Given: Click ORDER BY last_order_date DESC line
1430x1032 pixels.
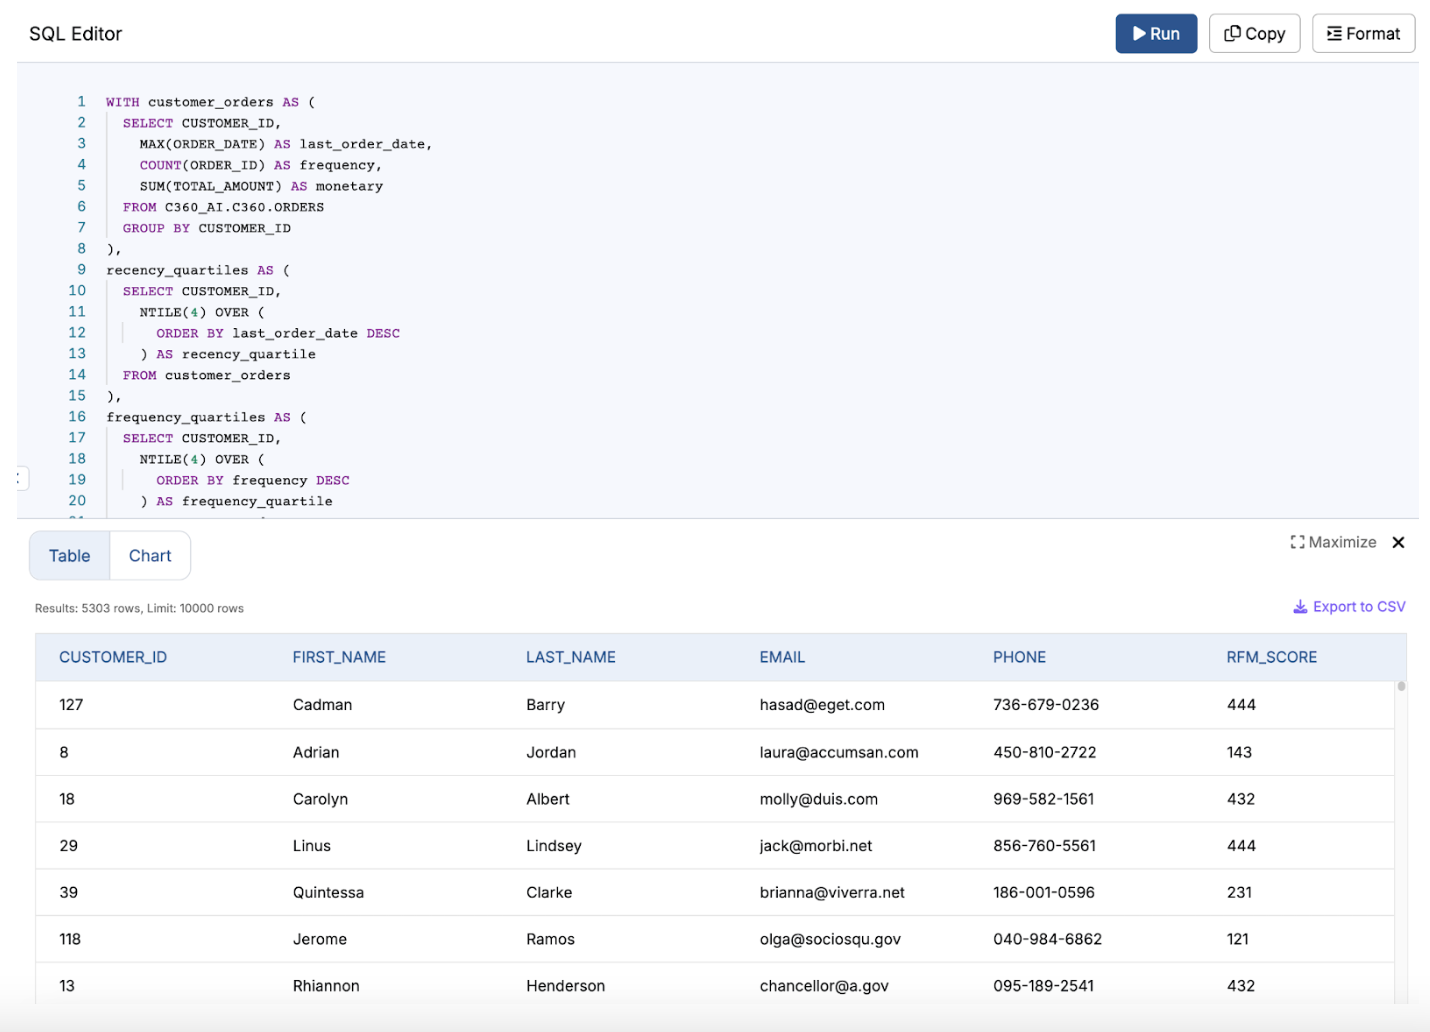Looking at the screenshot, I should (x=278, y=333).
